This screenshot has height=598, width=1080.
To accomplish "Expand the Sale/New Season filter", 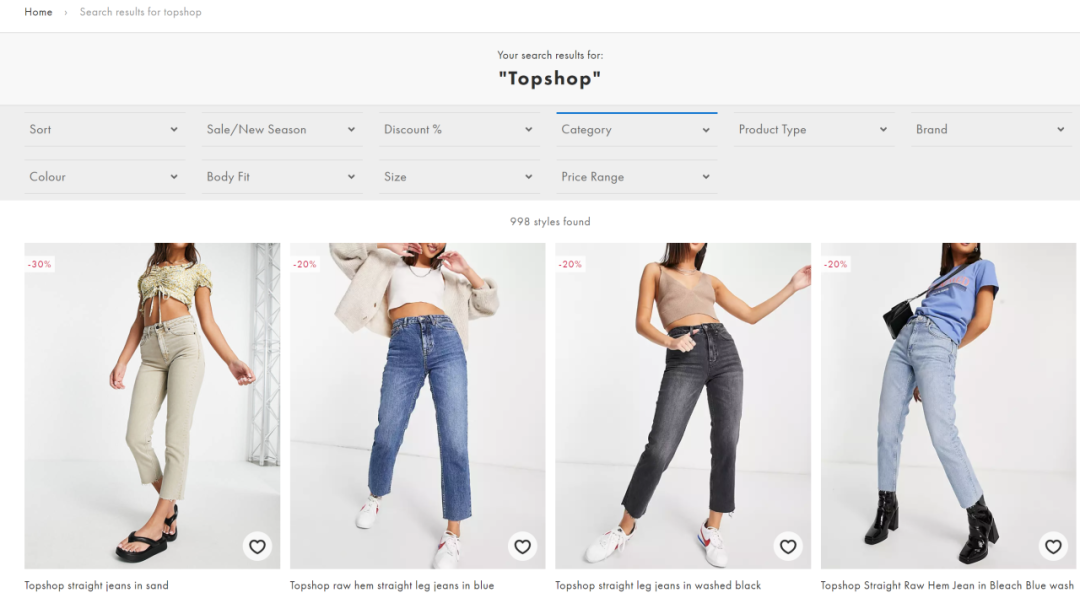I will point(282,130).
